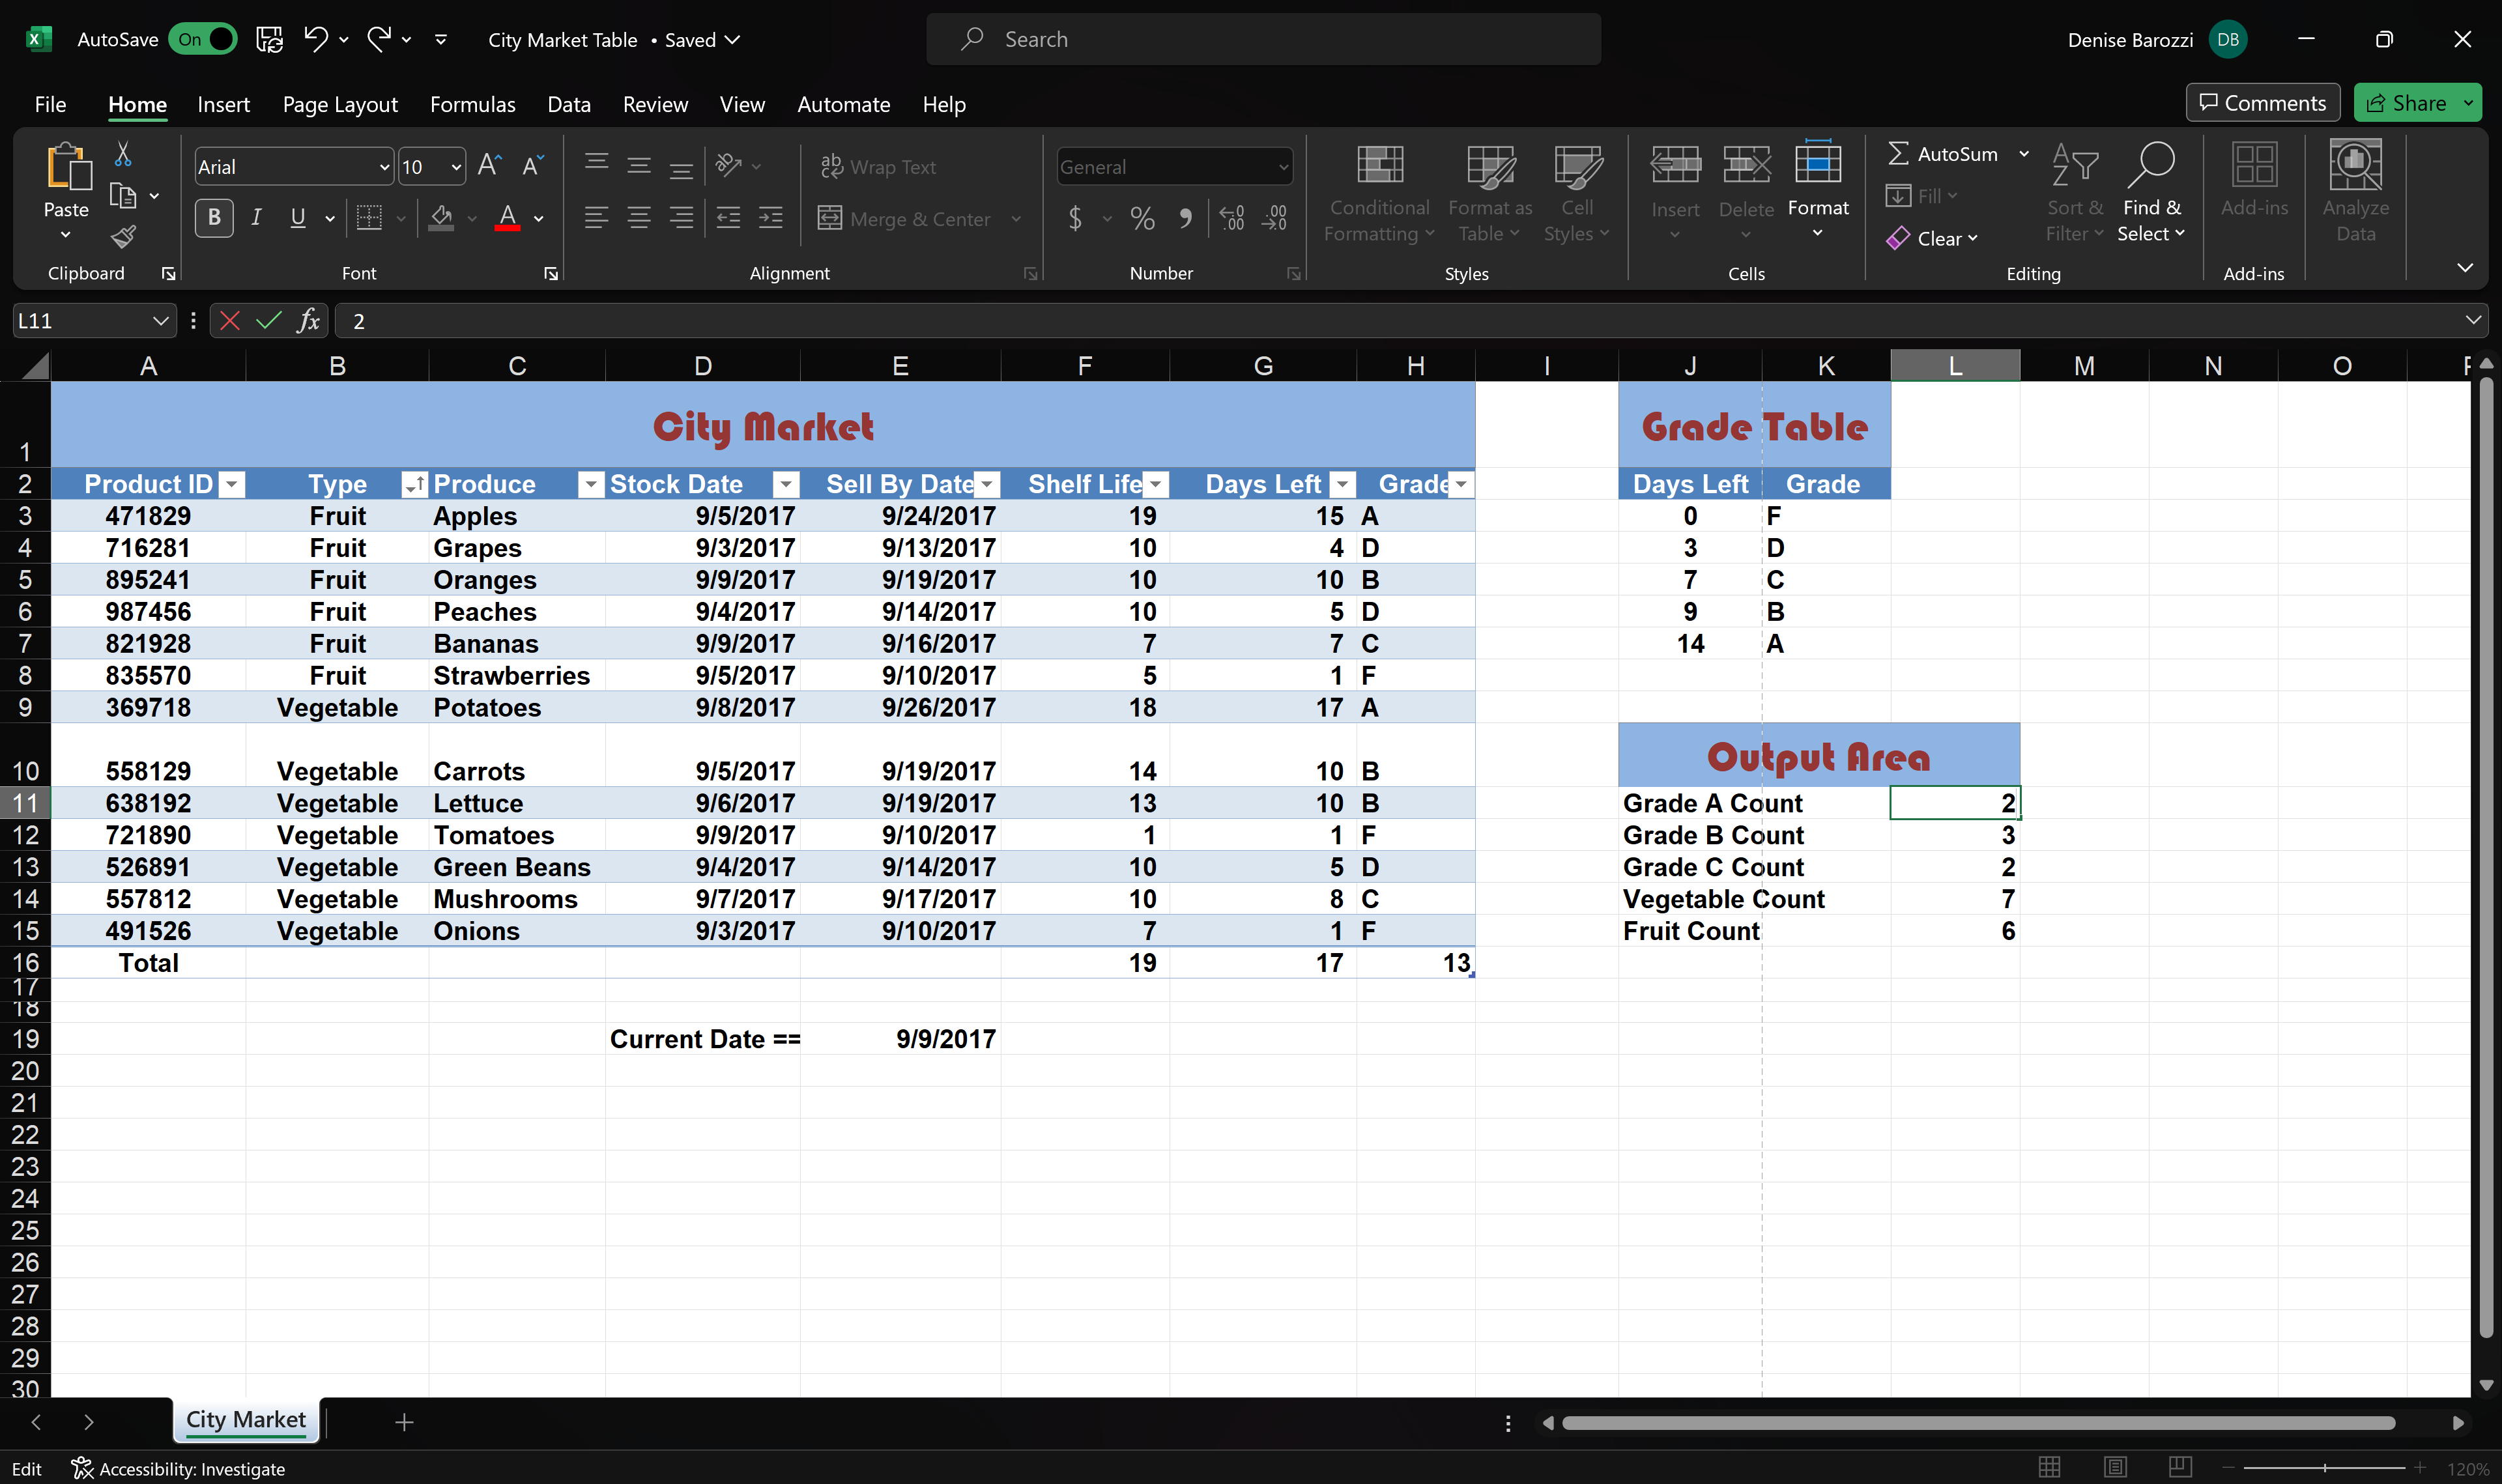Toggle Bold formatting
The height and width of the screenshot is (1484, 2502).
coord(214,218)
